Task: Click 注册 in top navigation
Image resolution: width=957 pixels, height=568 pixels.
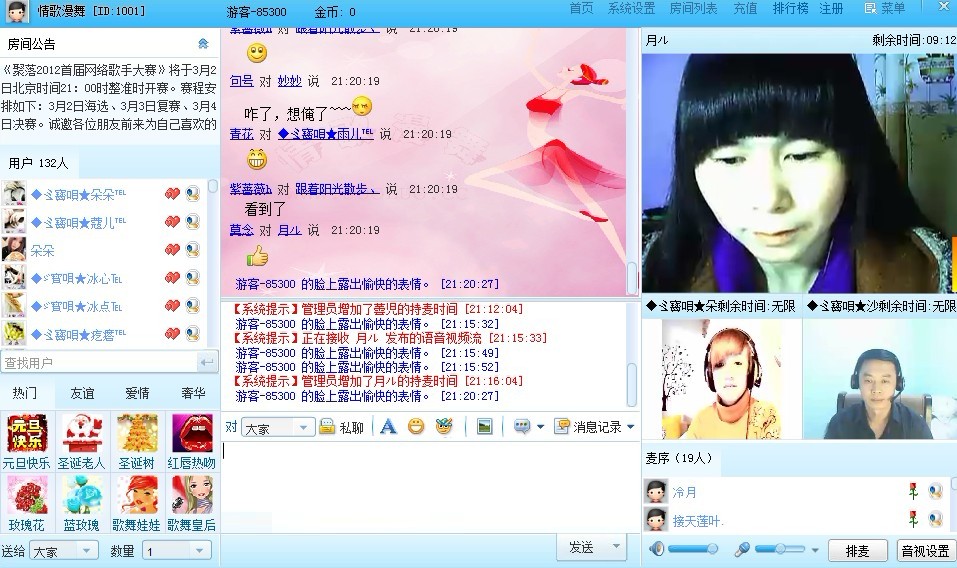Action: click(831, 9)
